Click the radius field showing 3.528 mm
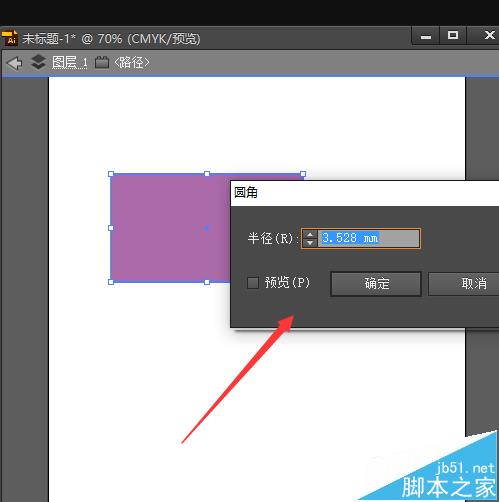This screenshot has height=502, width=499. pos(368,238)
